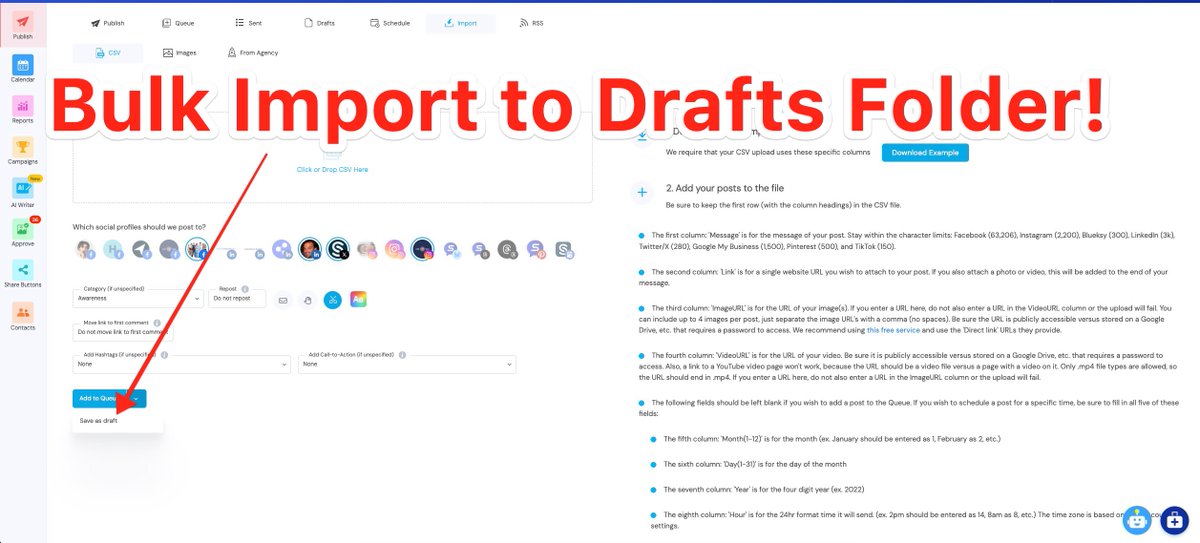1200x543 pixels.
Task: Toggle the black S logo X profile
Action: (338, 249)
